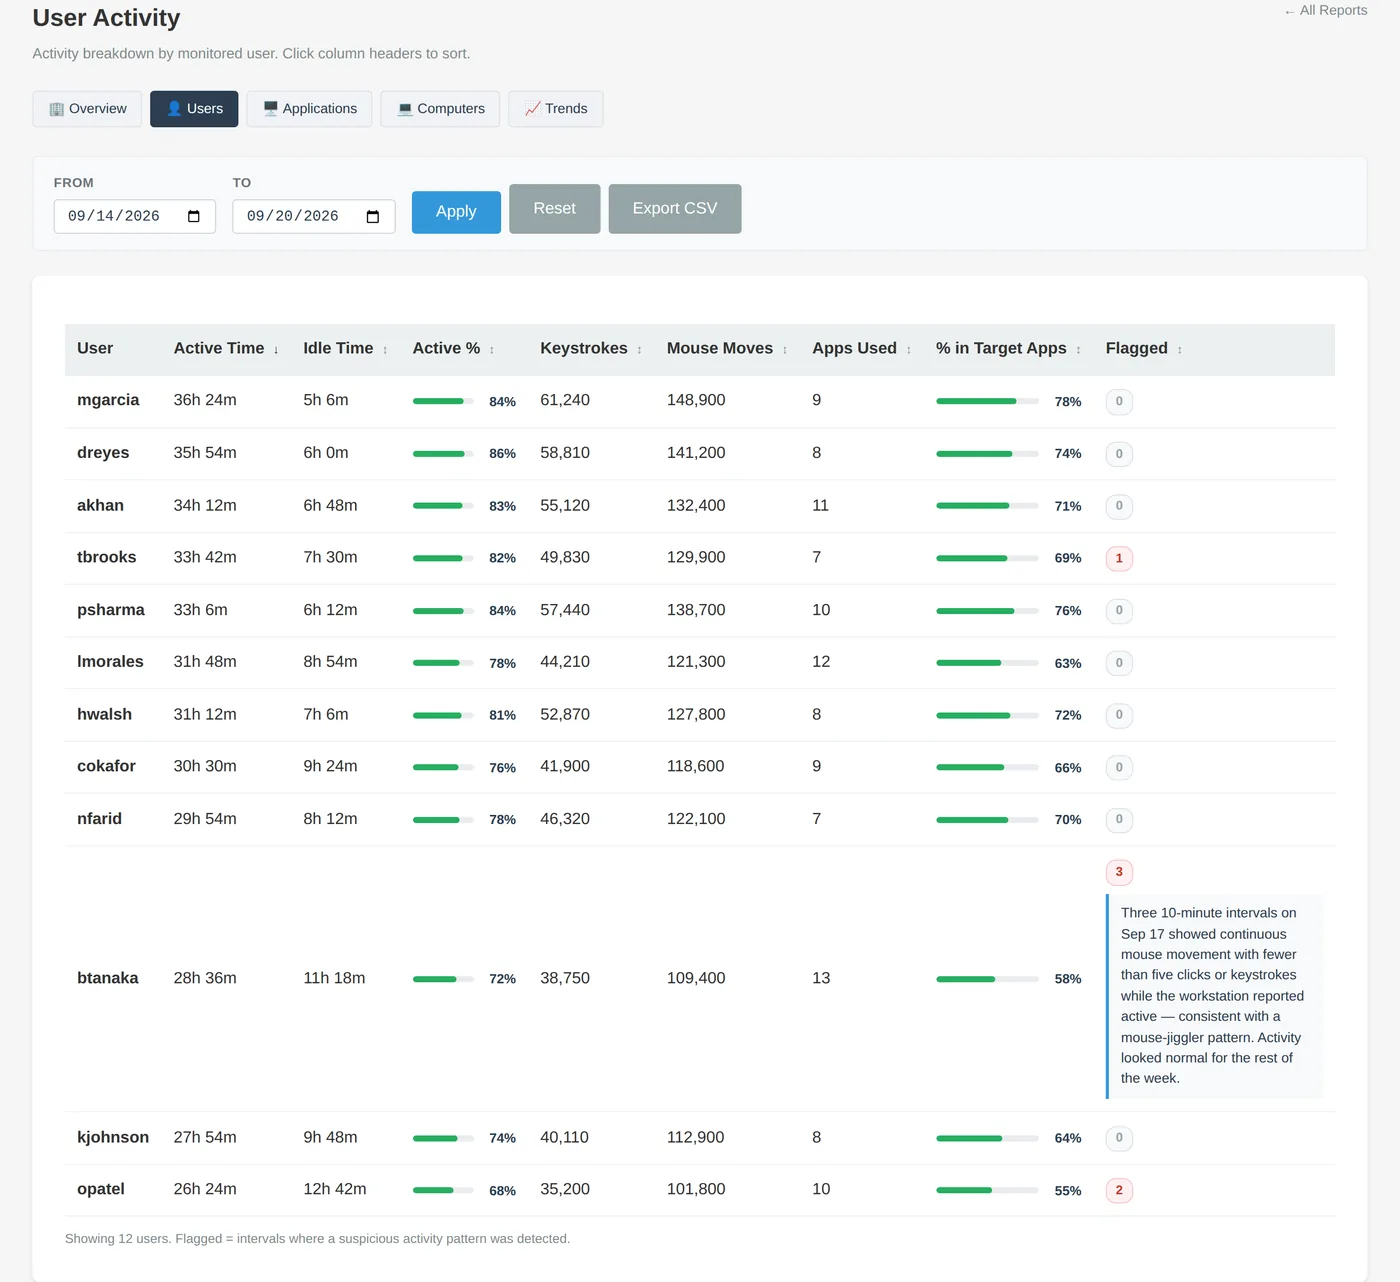Screen dimensions: 1400x1282
Task: Click the sort arrow beside Active Time
Action: point(276,350)
